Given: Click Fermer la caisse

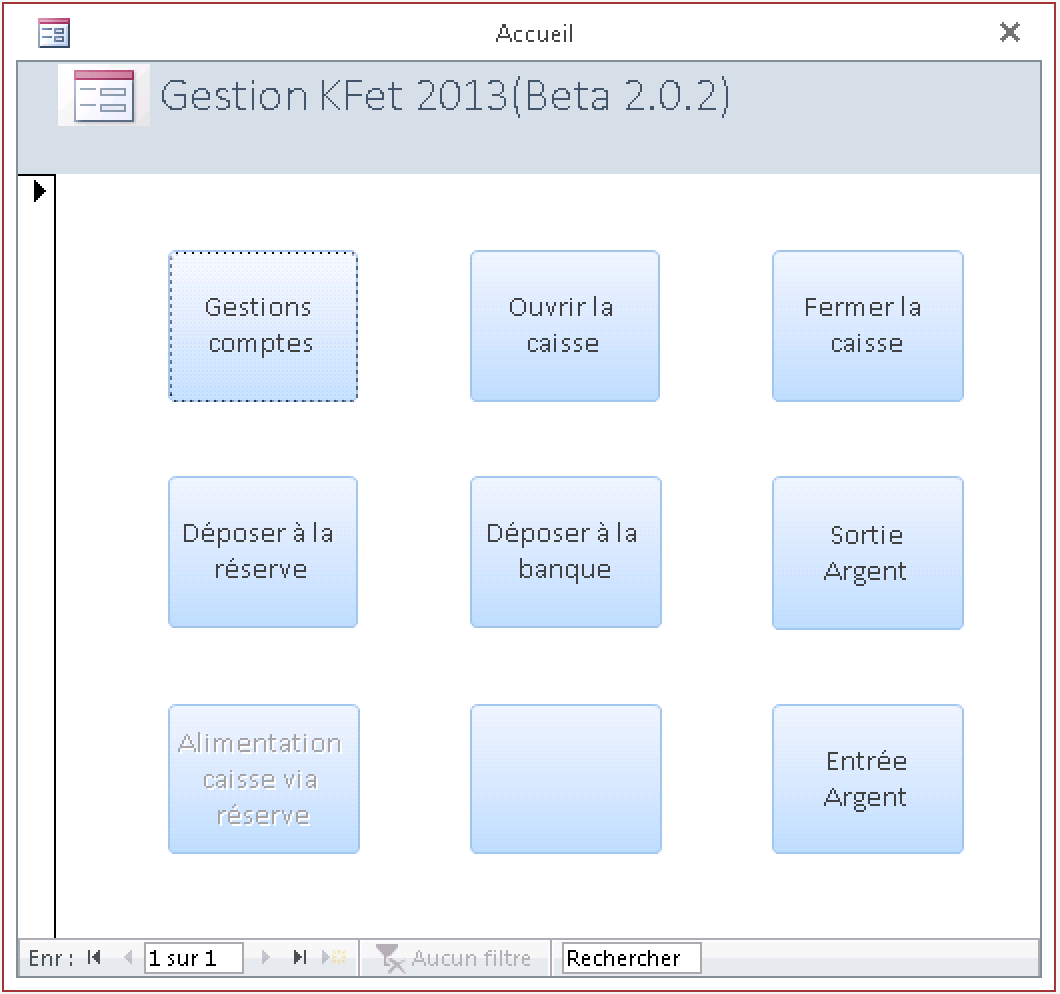Looking at the screenshot, I should click(x=867, y=326).
